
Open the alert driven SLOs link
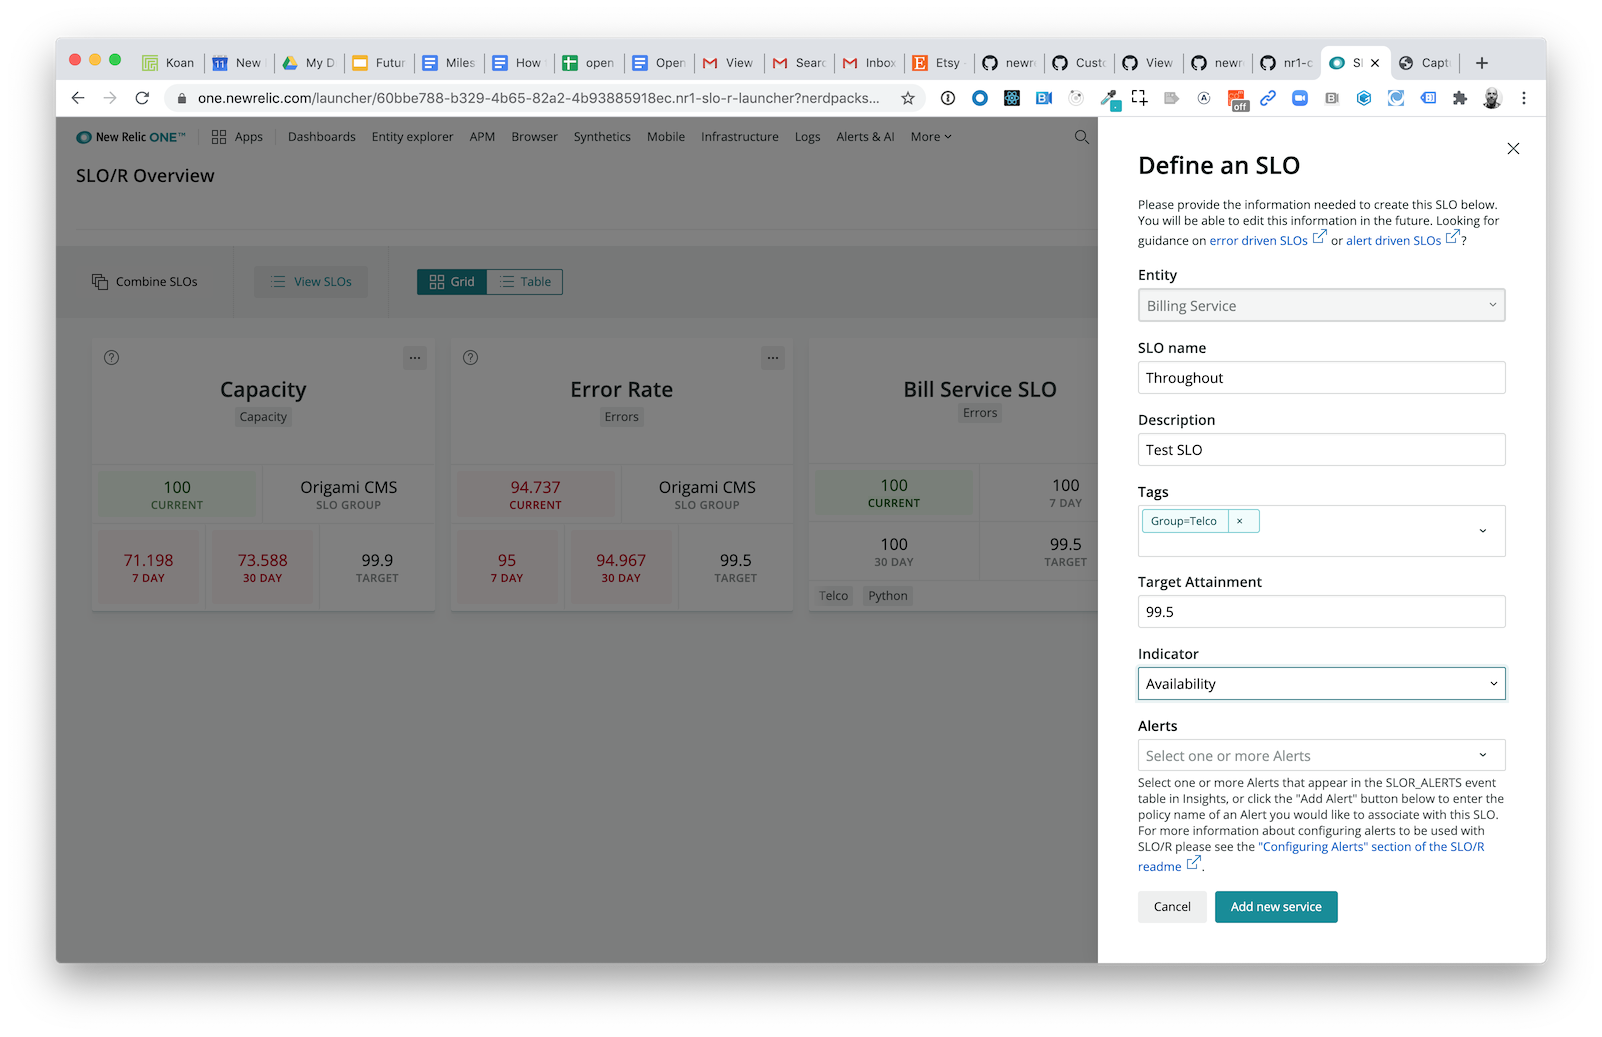[x=1393, y=241]
